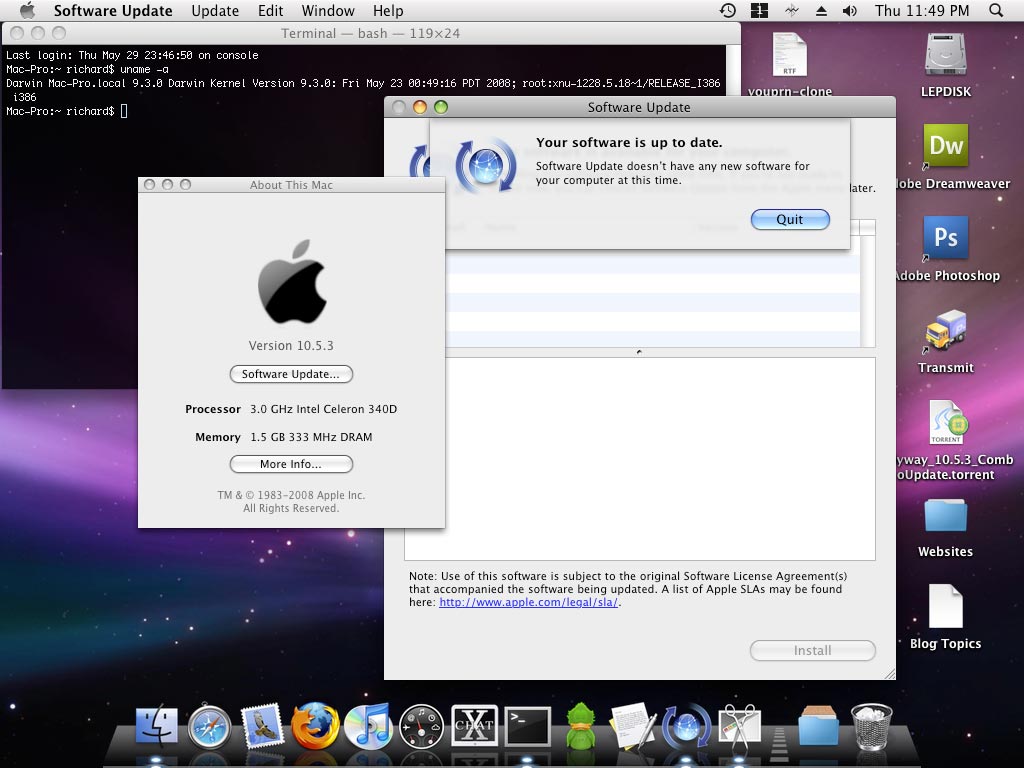Open the apple.com/legal/sla link

coord(528,602)
